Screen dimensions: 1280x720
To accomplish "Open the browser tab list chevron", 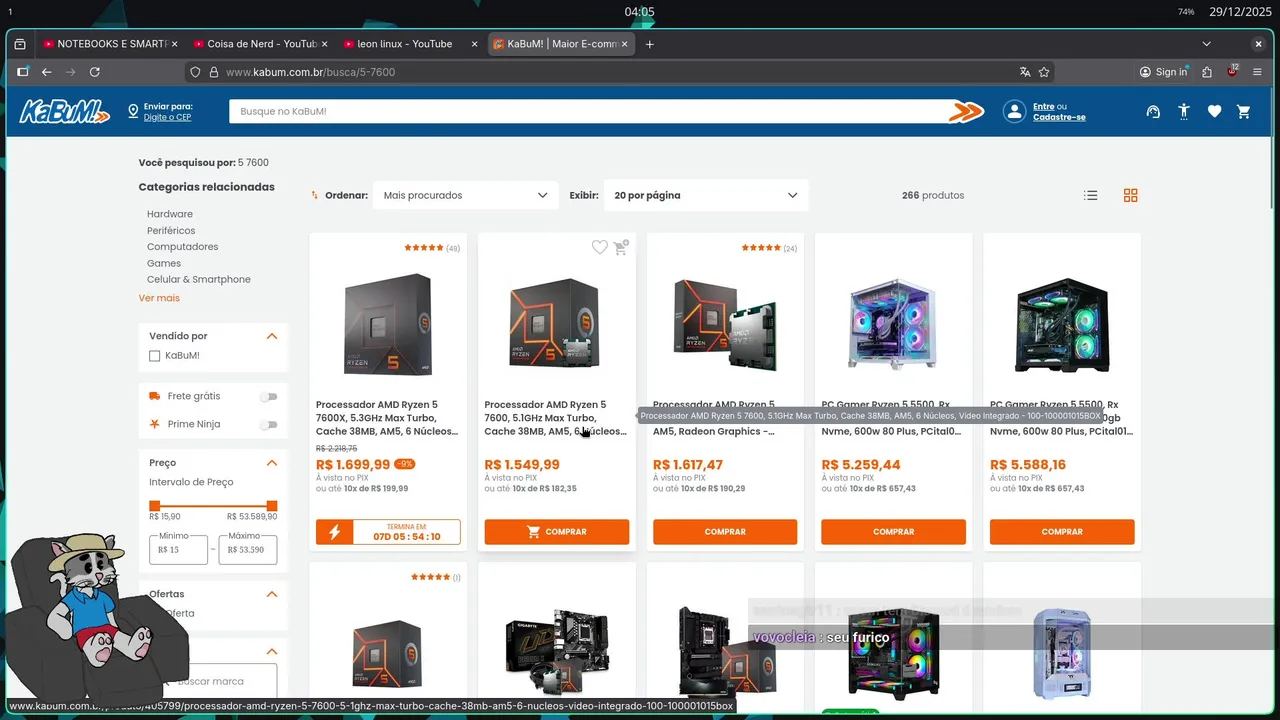I will coord(1206,44).
